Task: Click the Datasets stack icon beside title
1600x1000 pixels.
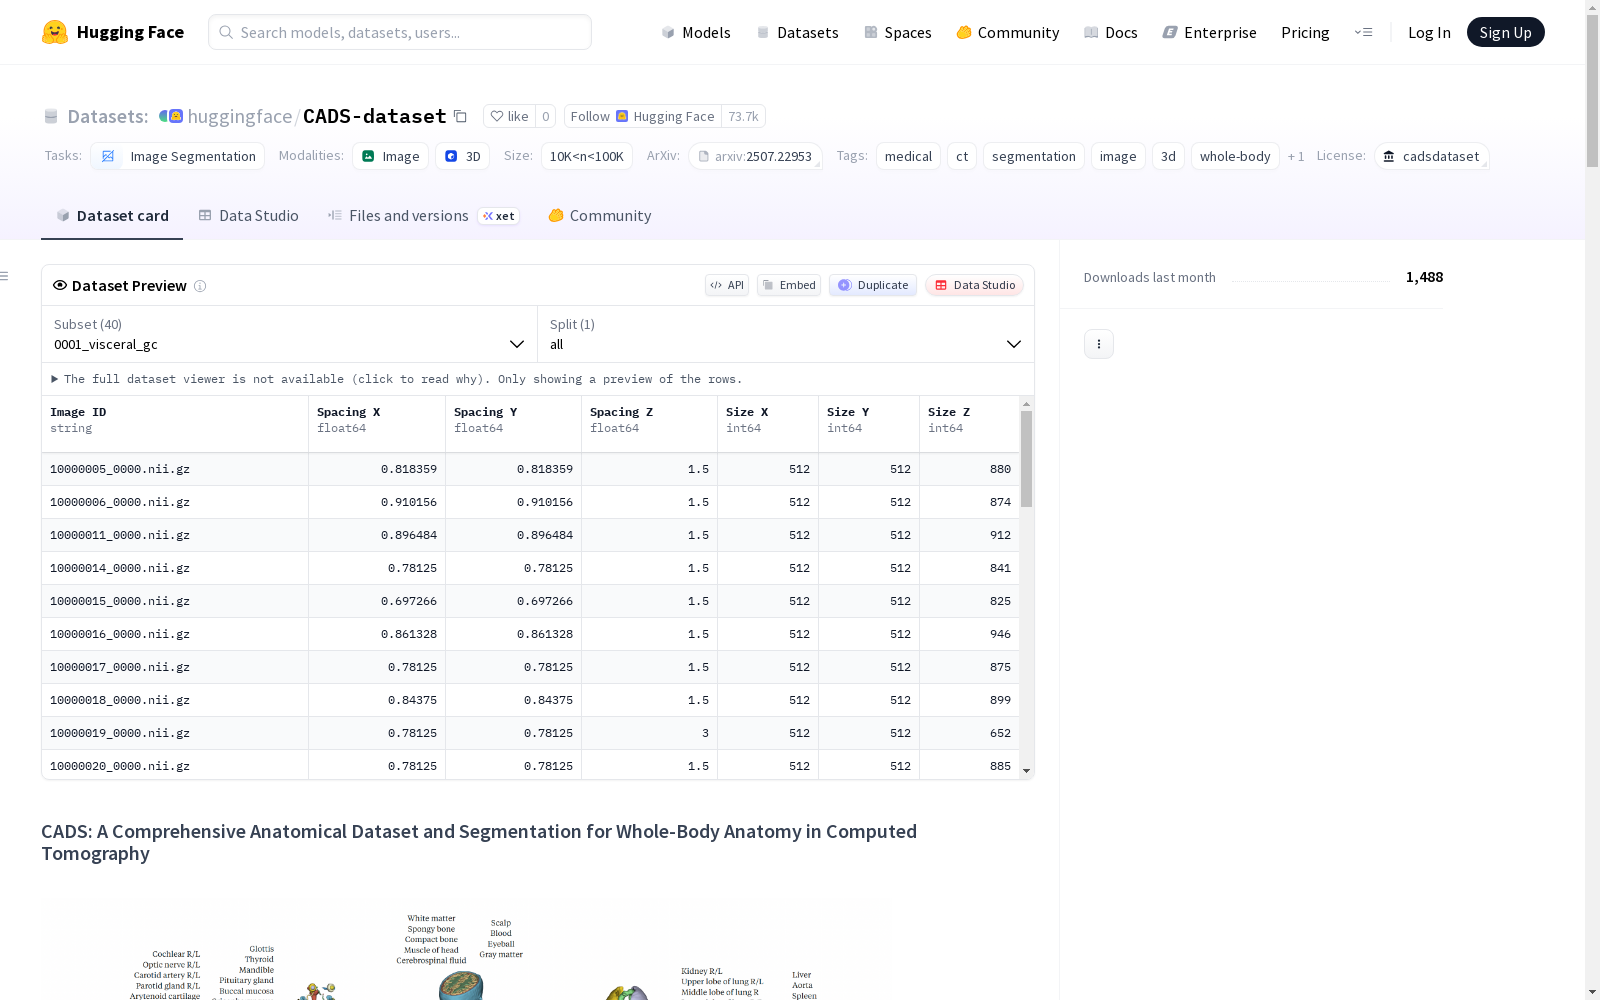Action: 51,117
